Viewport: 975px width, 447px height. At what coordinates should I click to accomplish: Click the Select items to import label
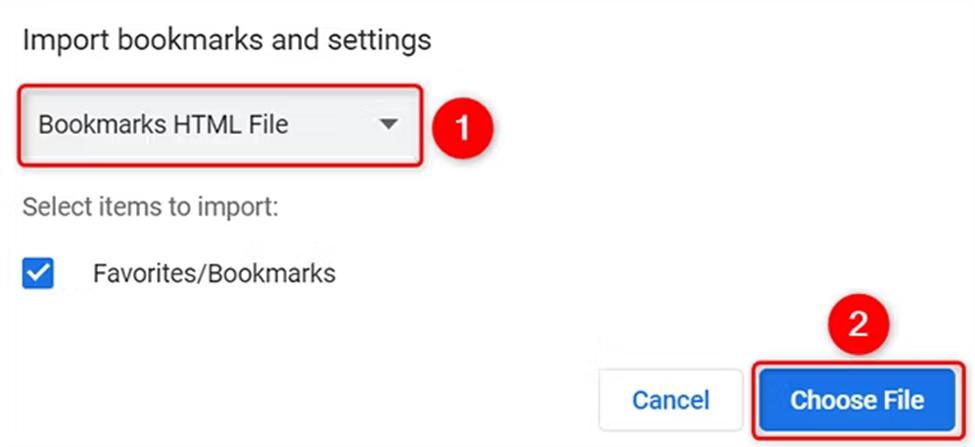tap(150, 208)
